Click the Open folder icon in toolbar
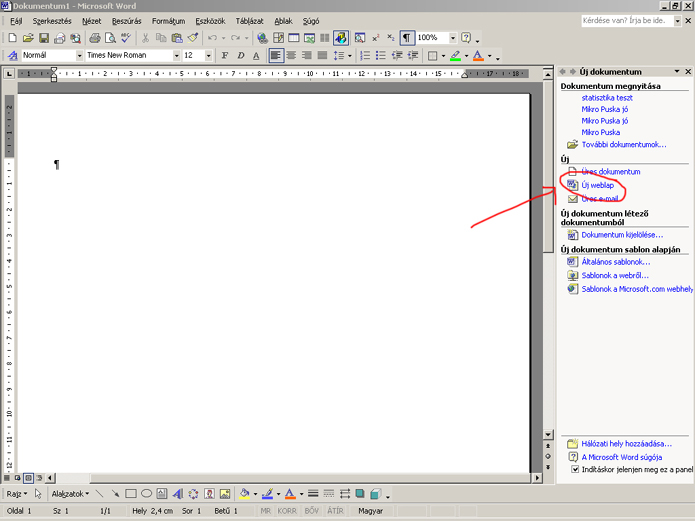Viewport: 695px width, 521px height. 28,38
